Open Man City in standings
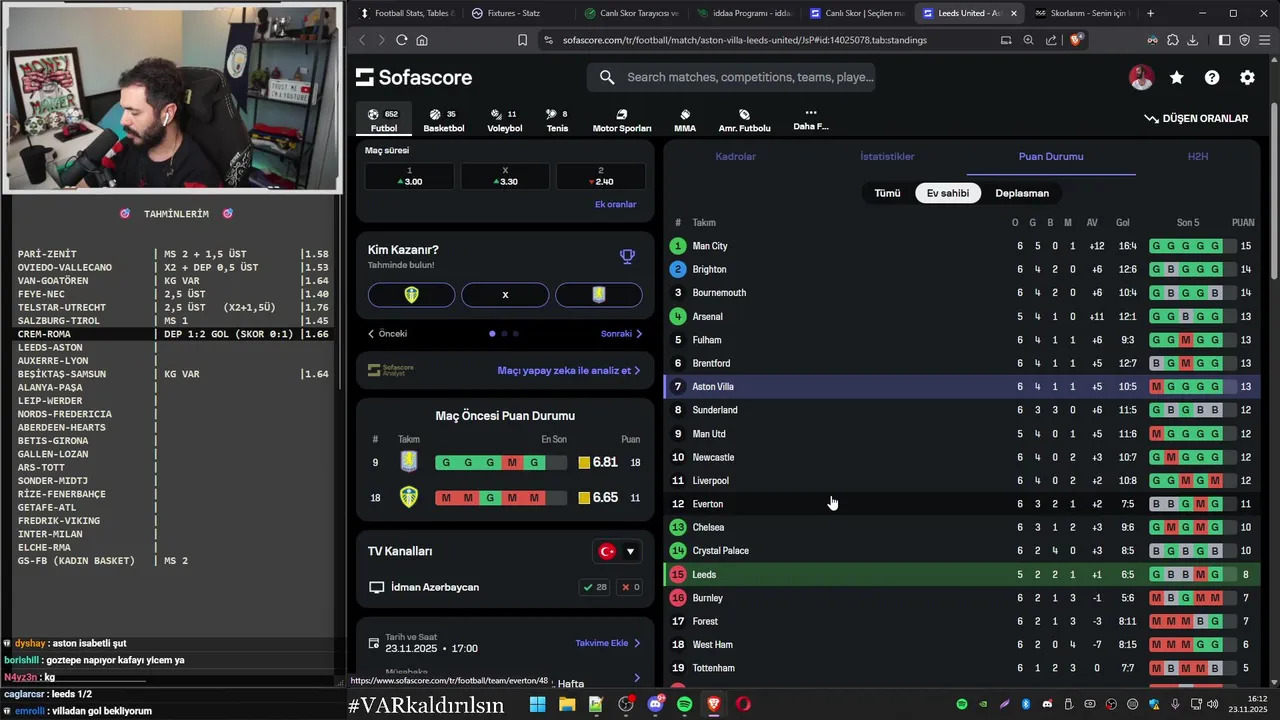 pos(961,246)
